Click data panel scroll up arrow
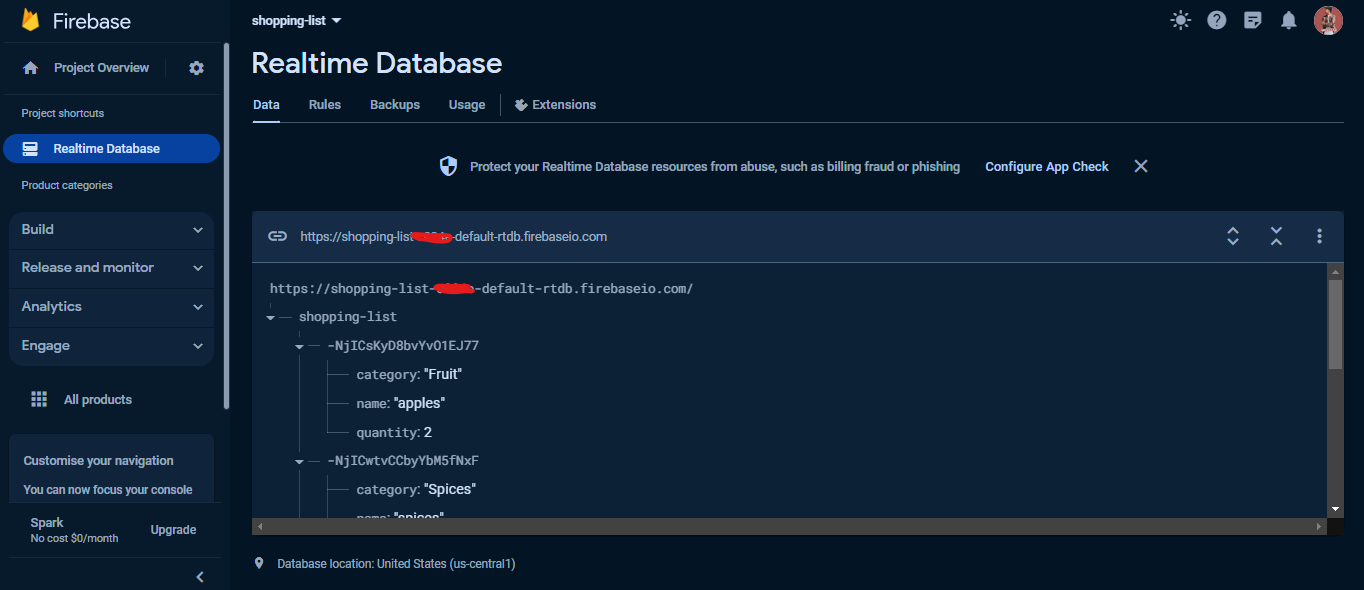The width and height of the screenshot is (1364, 590). coord(1335,271)
